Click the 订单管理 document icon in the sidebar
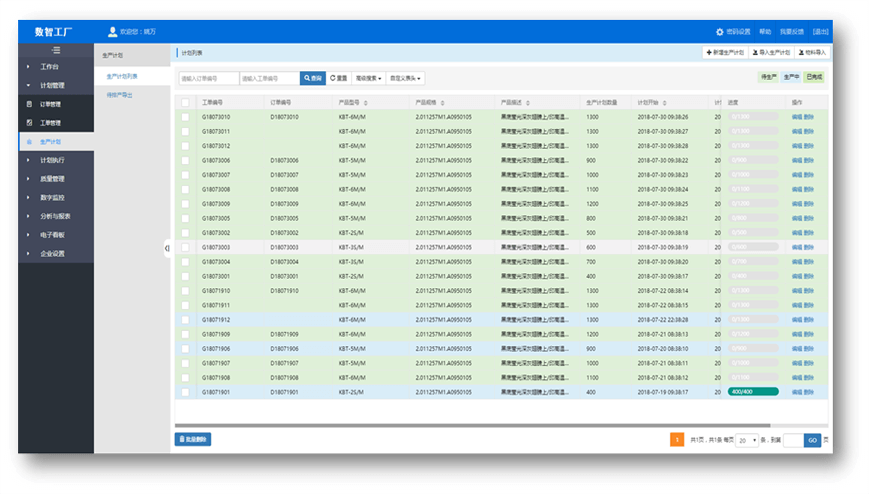Viewport: 869px width, 494px height. click(29, 104)
